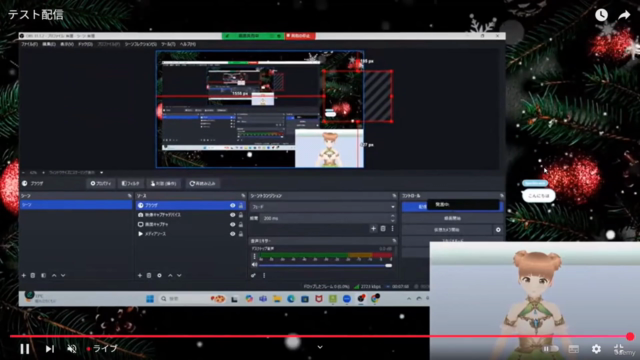This screenshot has height=360, width=640.
Task: Toggle visibility eye of 画面キャプチャ
Action: click(233, 224)
